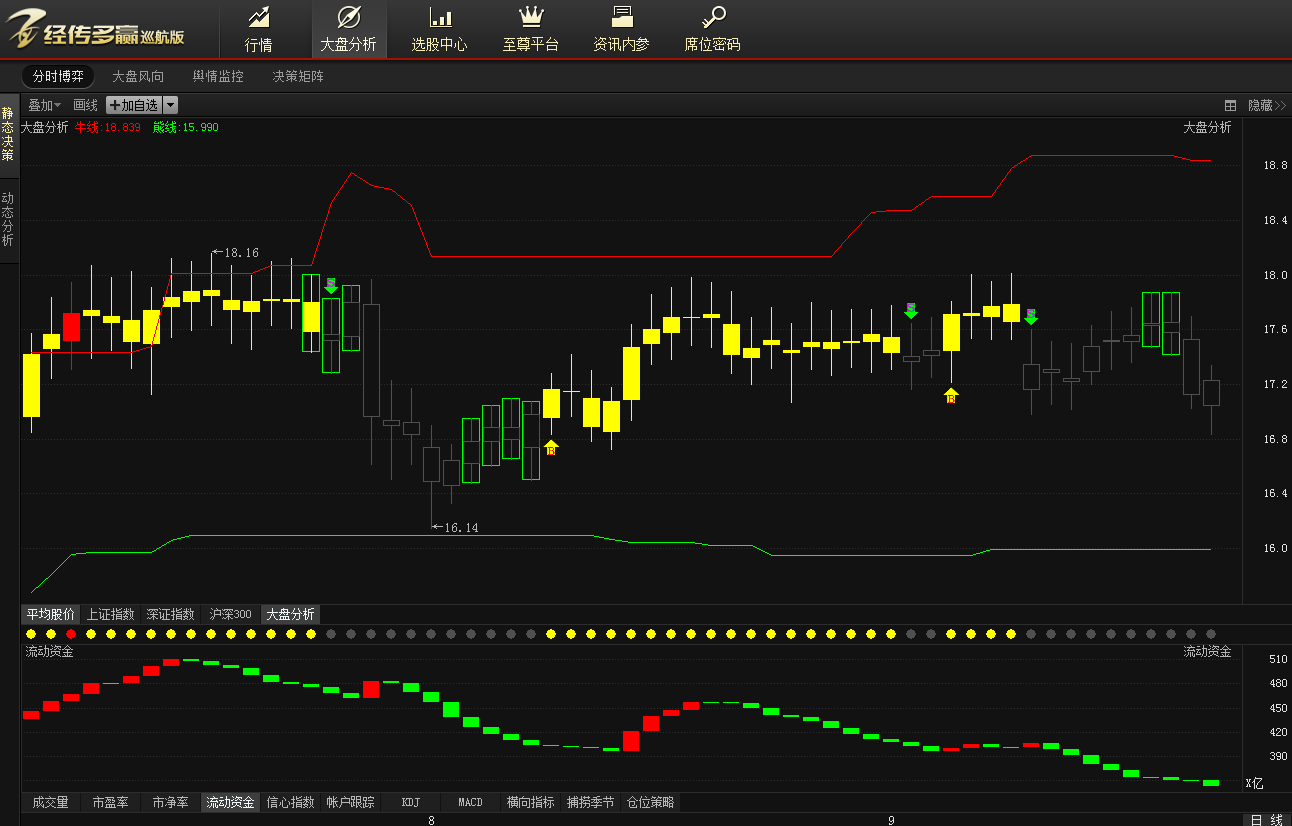Open the 行情 market quotes section

[x=259, y=29]
